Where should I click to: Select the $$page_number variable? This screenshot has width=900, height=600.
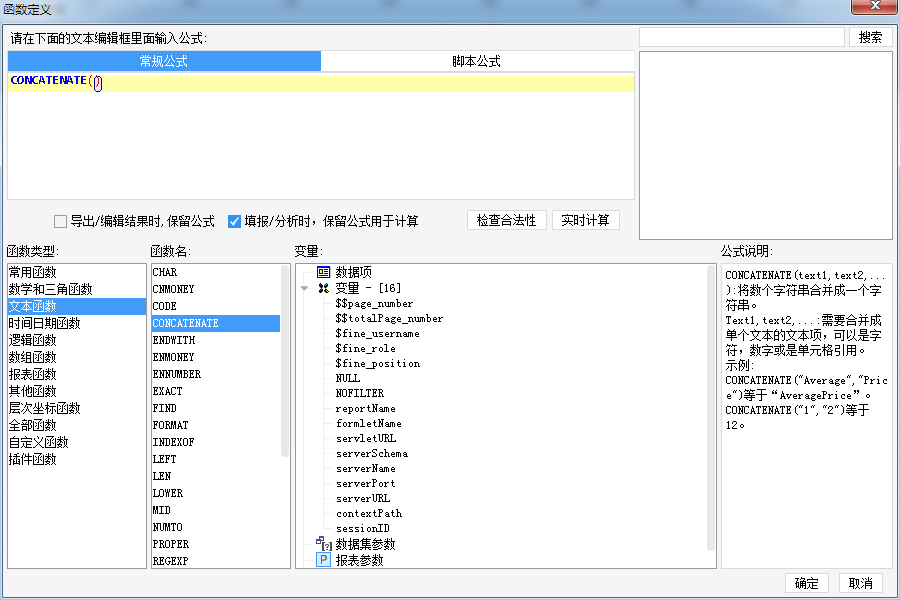[x=374, y=304]
